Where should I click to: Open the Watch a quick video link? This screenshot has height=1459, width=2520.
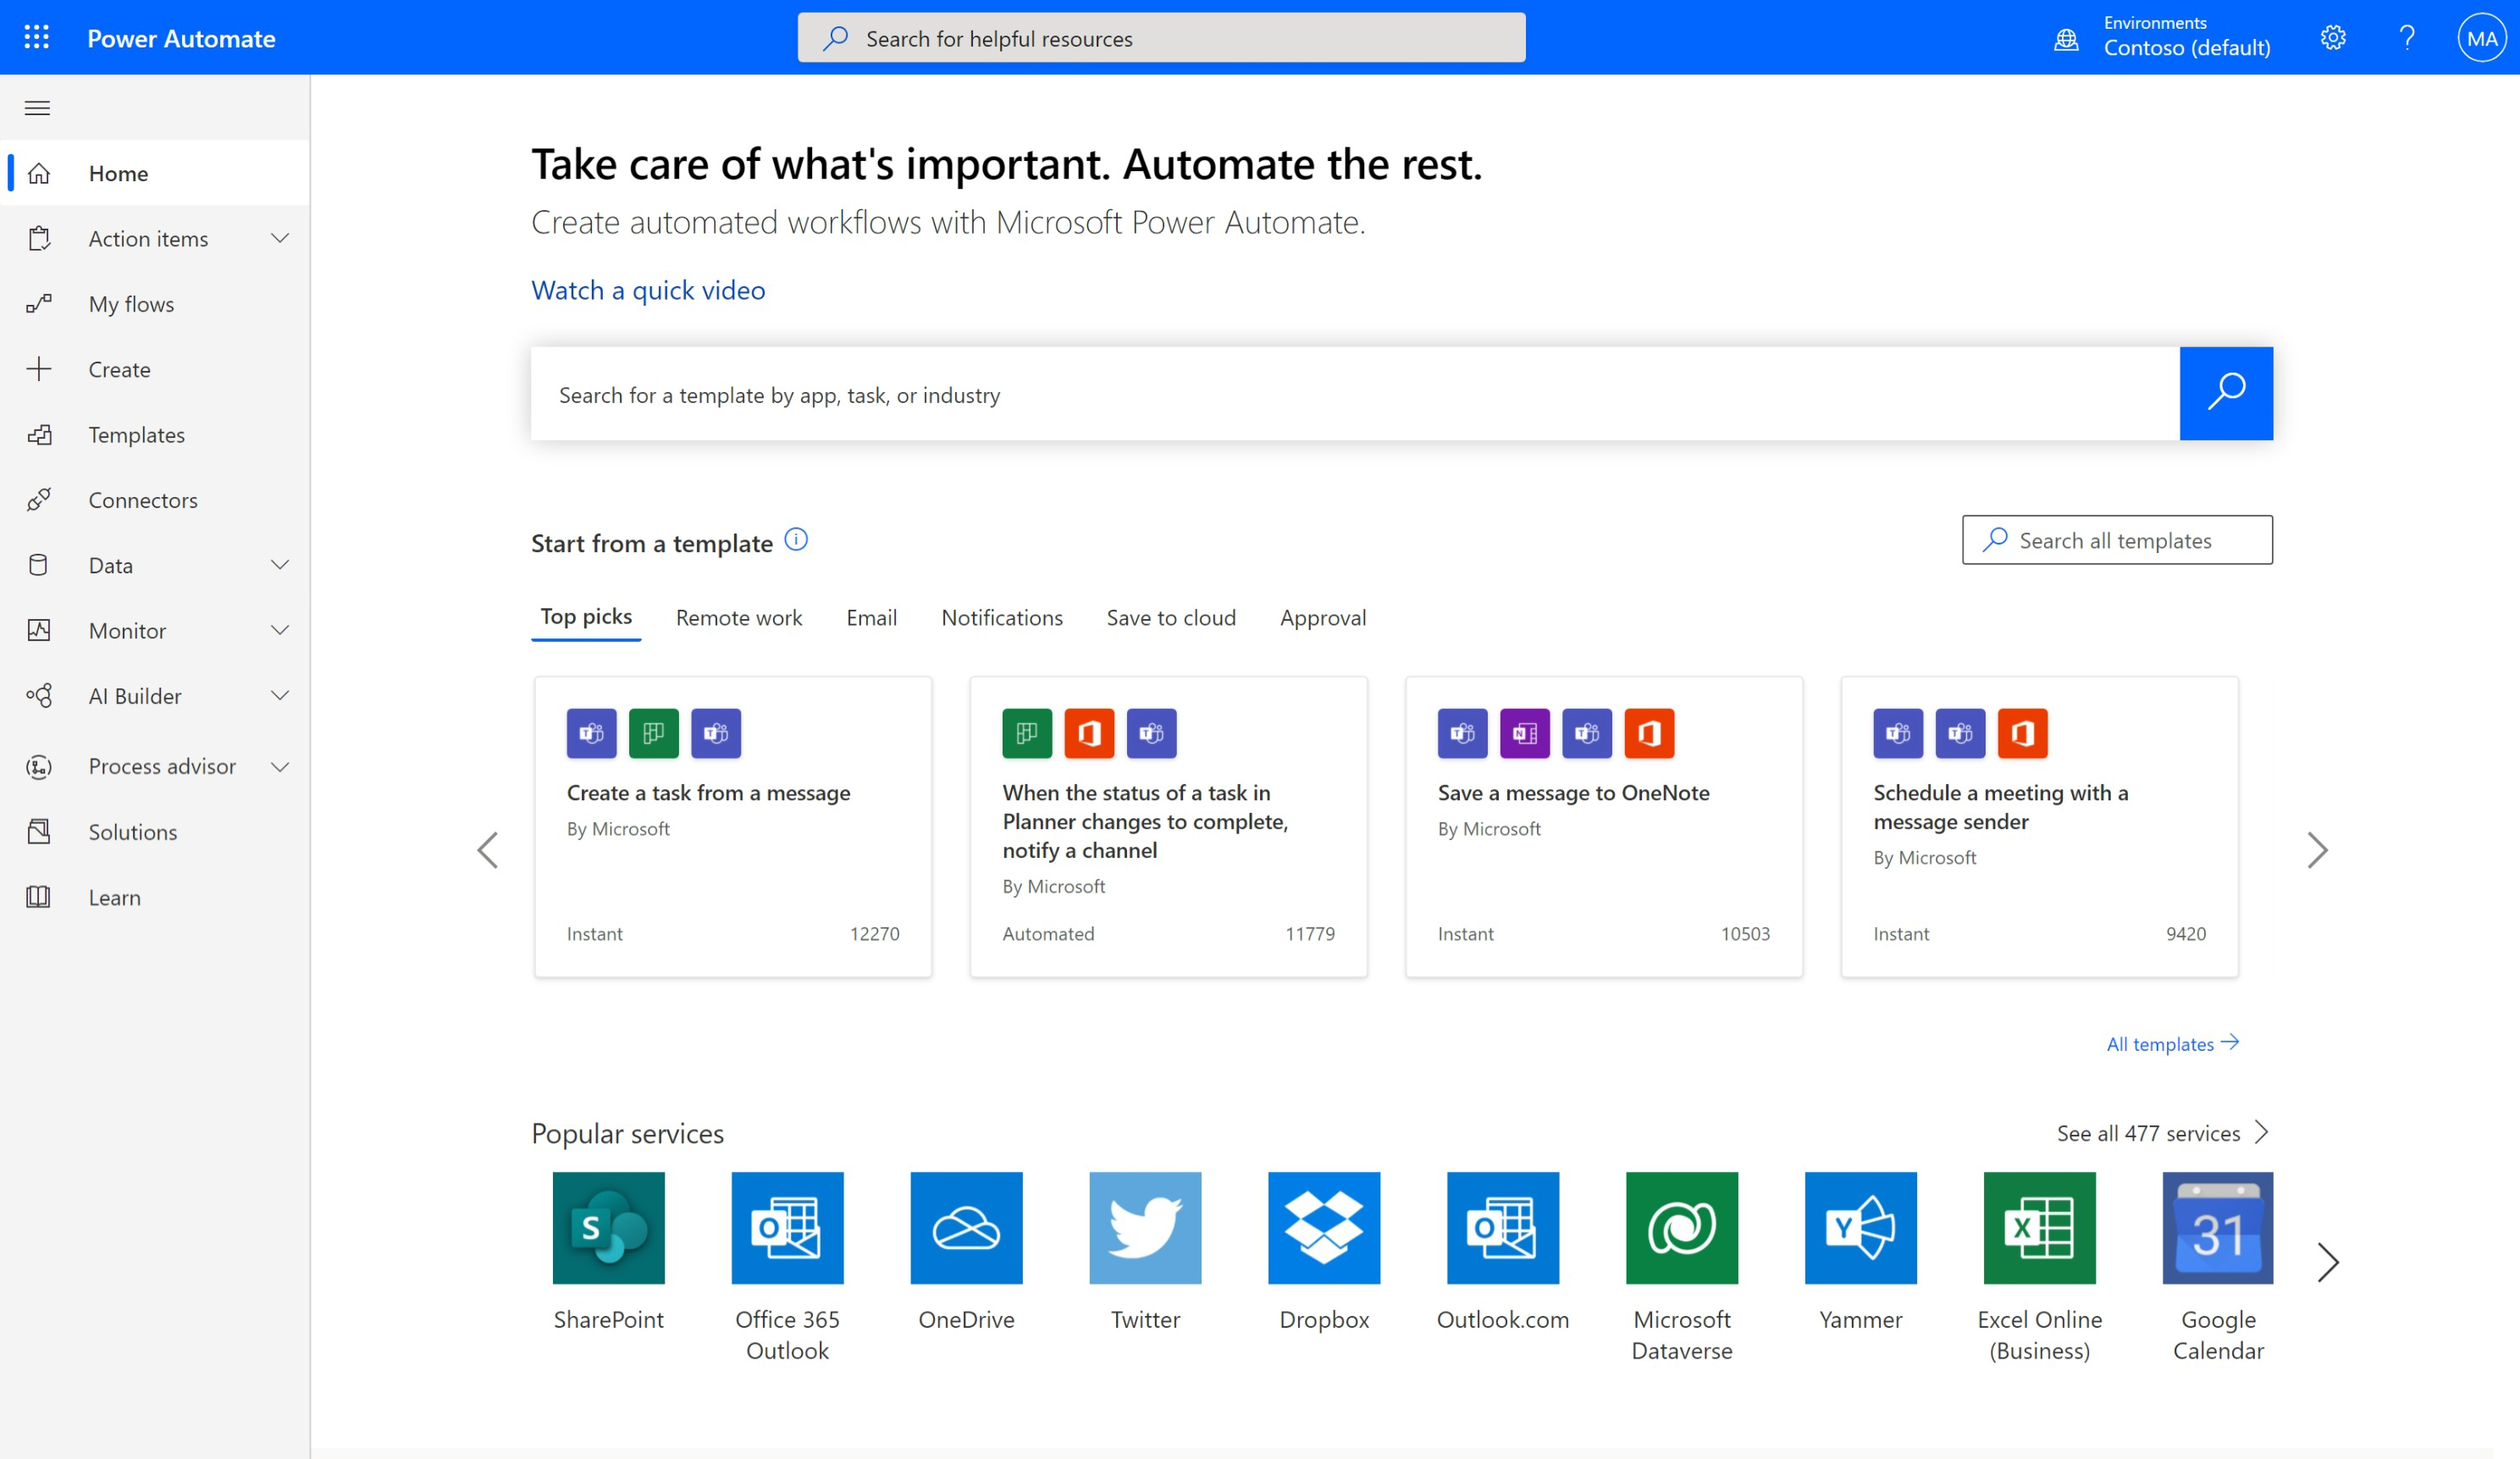pyautogui.click(x=648, y=290)
